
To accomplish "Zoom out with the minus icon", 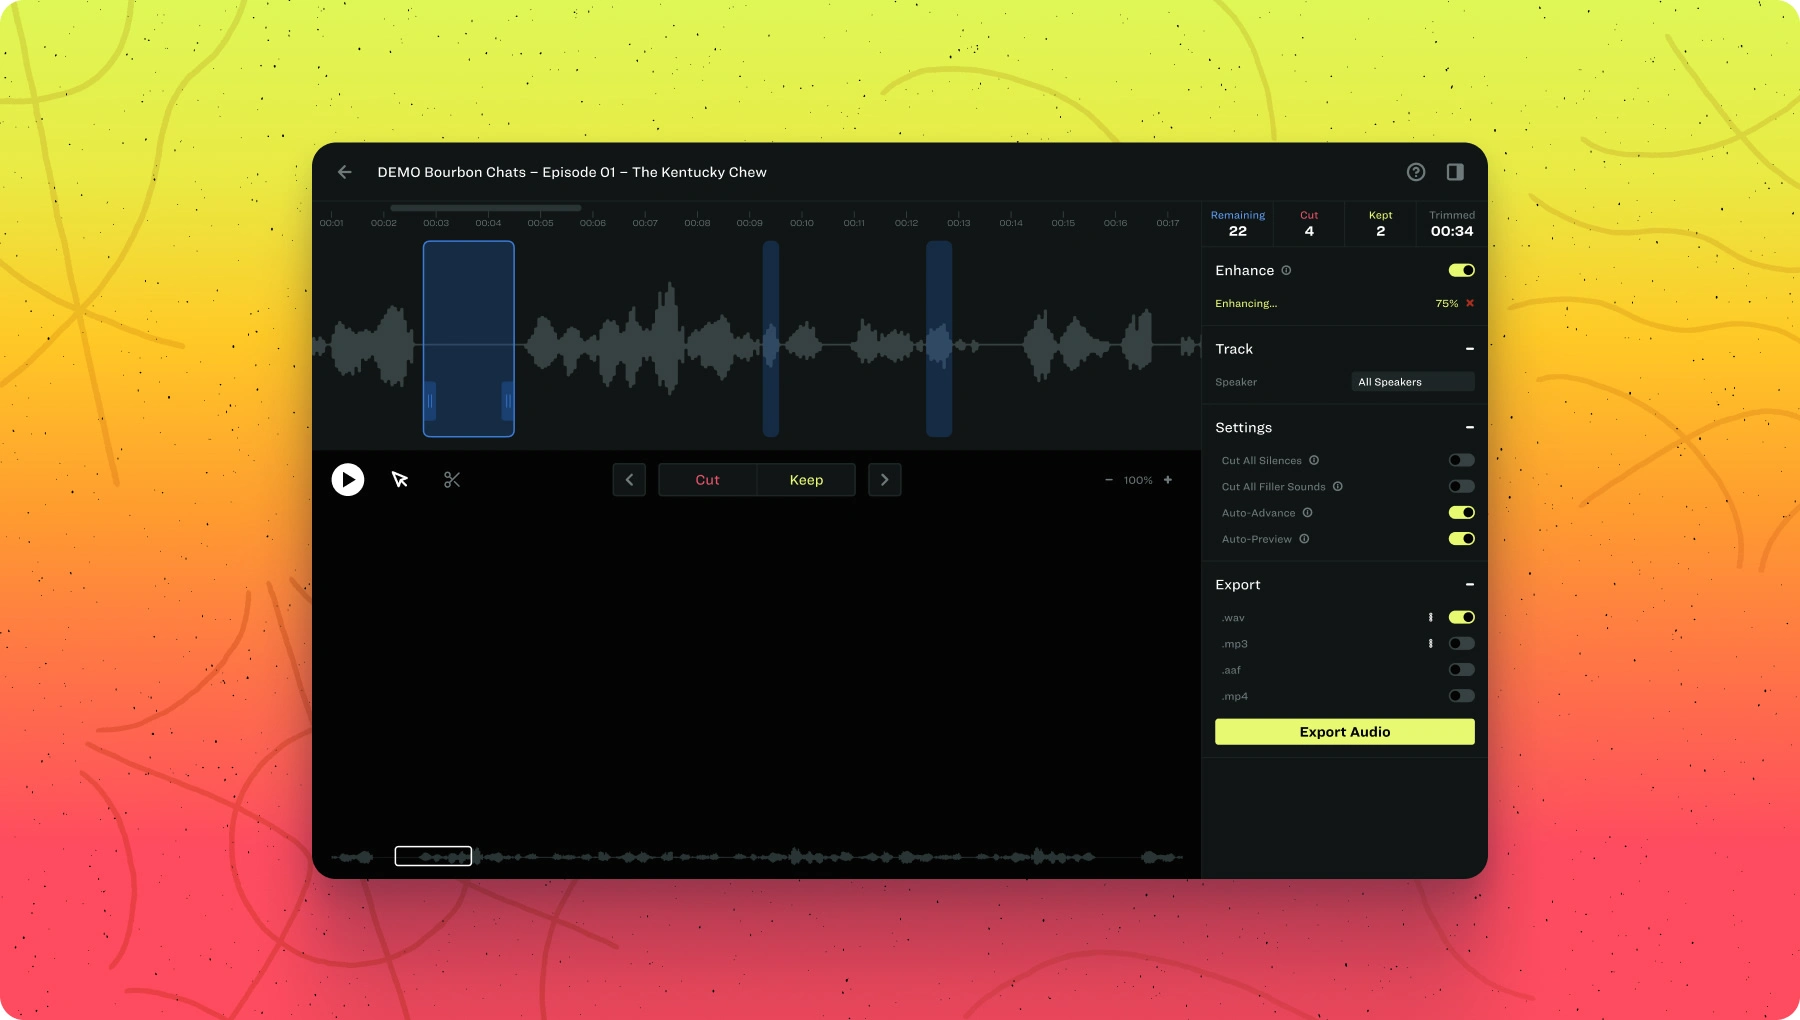I will click(1109, 480).
